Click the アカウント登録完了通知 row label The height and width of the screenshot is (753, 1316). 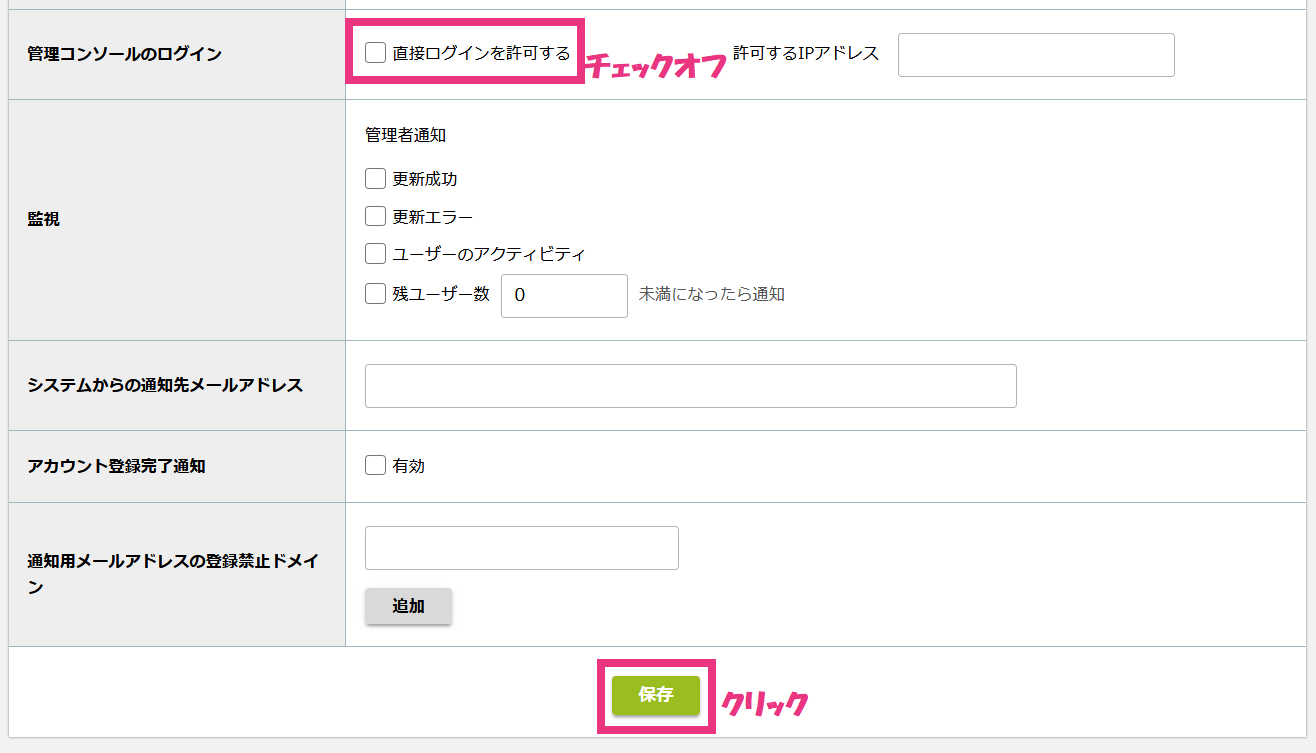click(x=117, y=466)
